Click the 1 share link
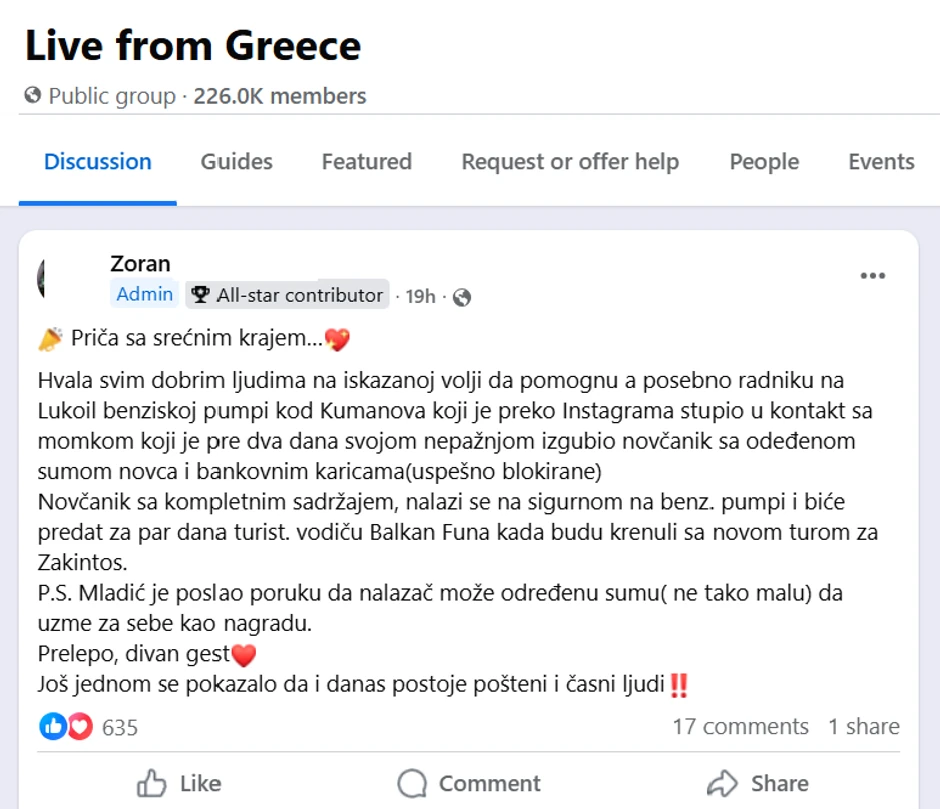Viewport: 940px width, 809px height. pyautogui.click(x=863, y=727)
